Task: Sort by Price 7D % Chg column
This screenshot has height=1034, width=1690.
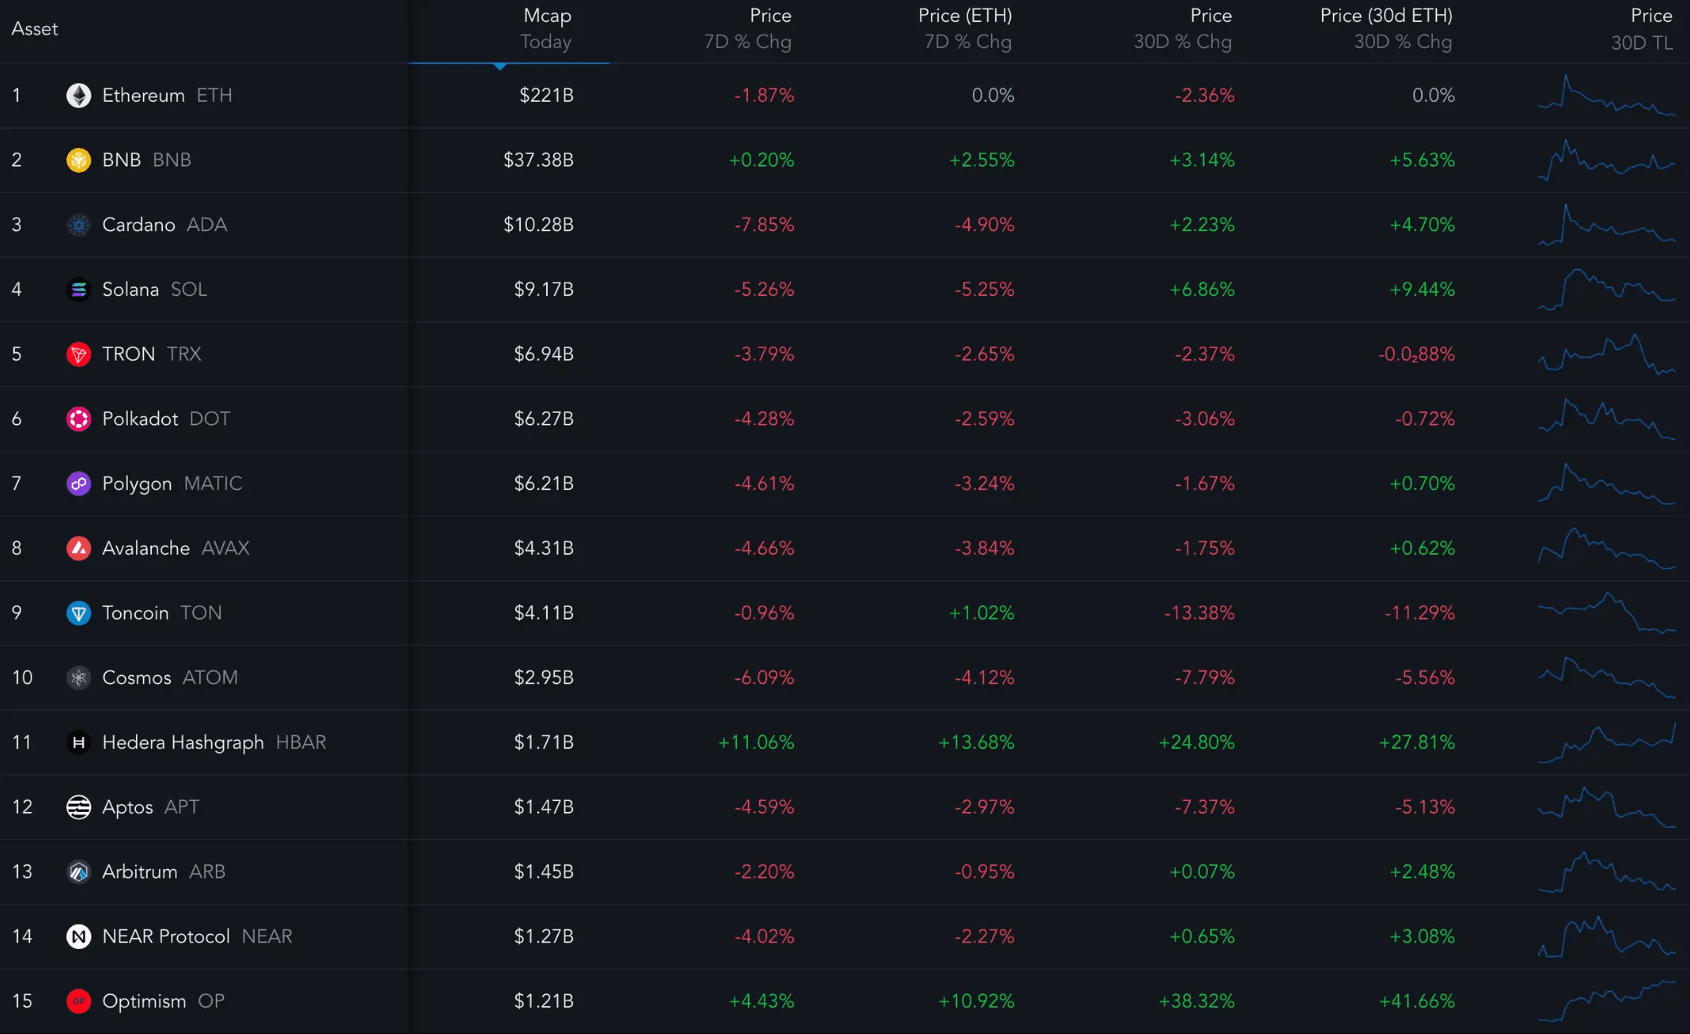Action: 748,29
